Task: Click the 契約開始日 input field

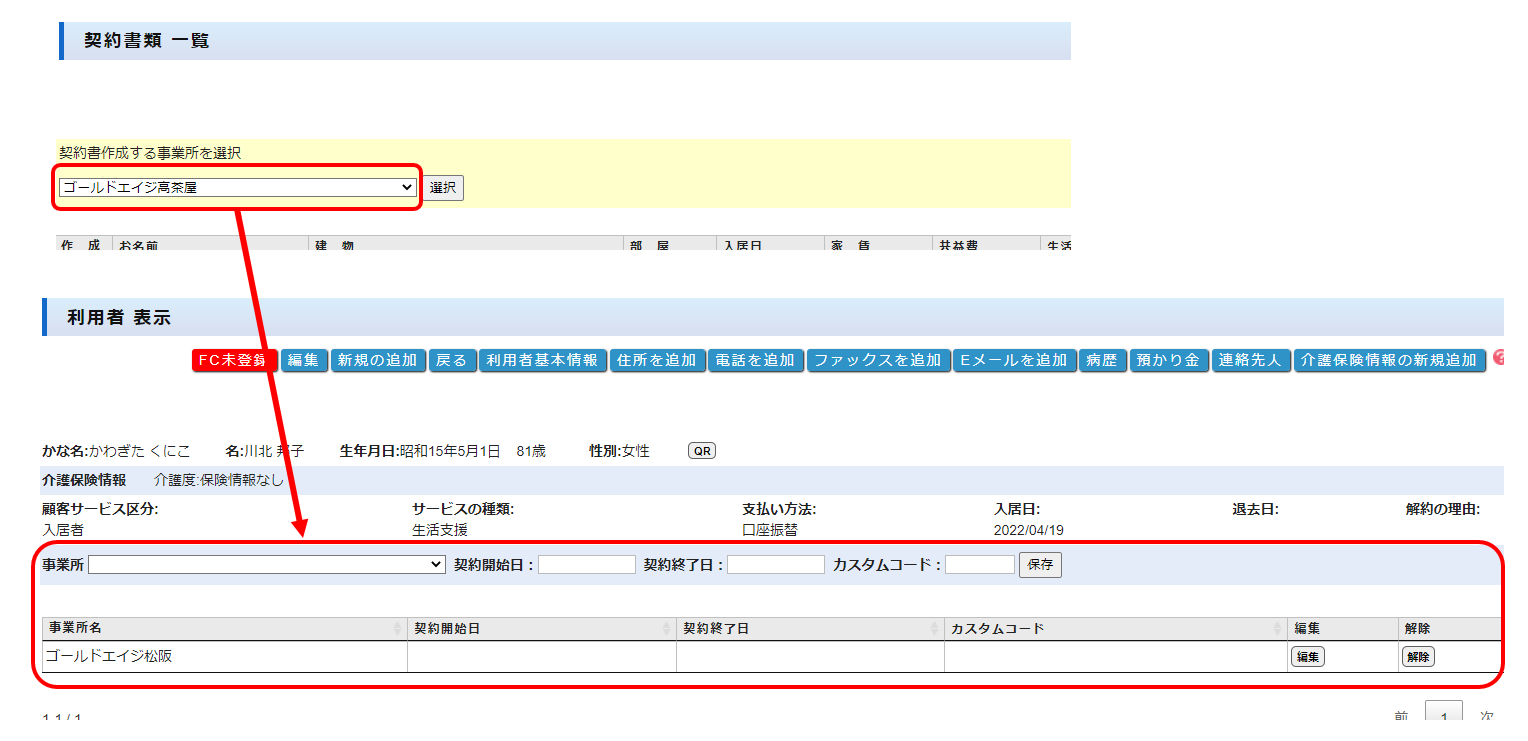Action: pyautogui.click(x=586, y=565)
